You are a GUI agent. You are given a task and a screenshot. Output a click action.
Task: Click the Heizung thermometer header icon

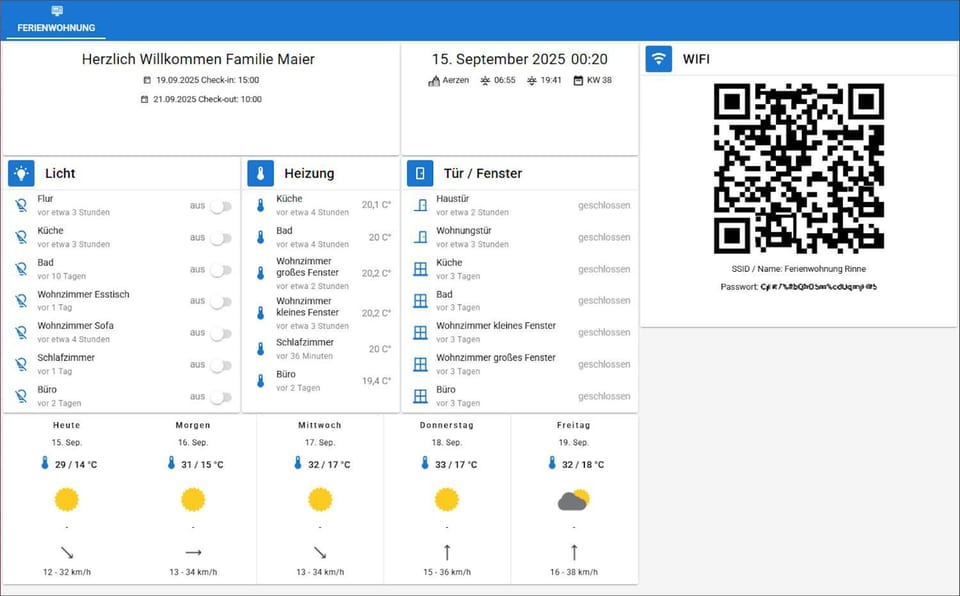260,173
